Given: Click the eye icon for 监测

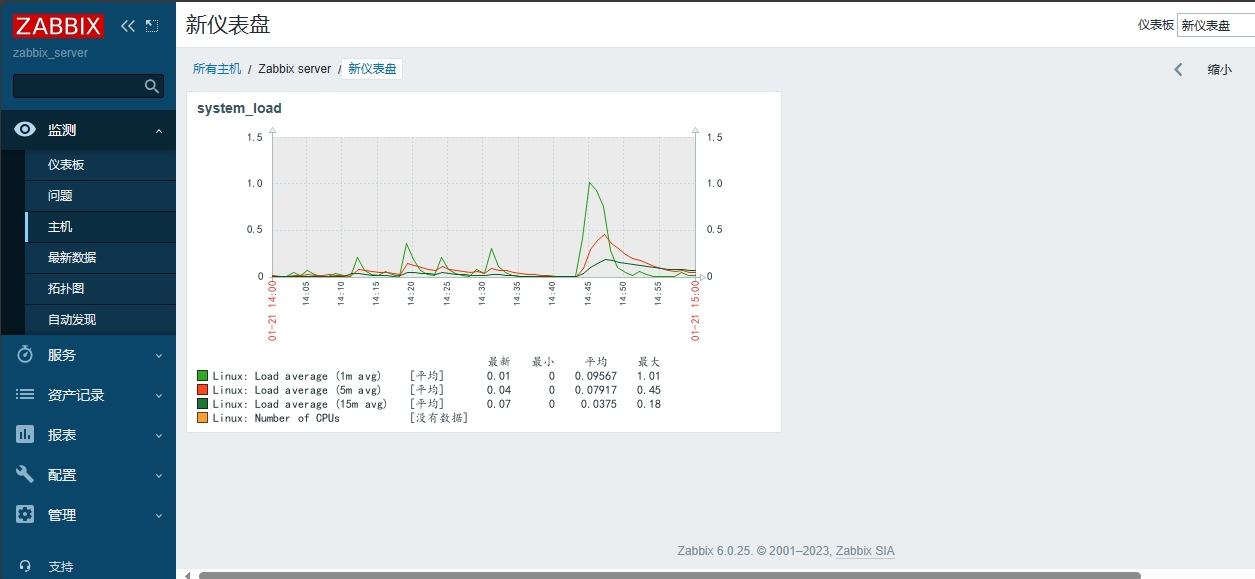Looking at the screenshot, I should tap(26, 130).
